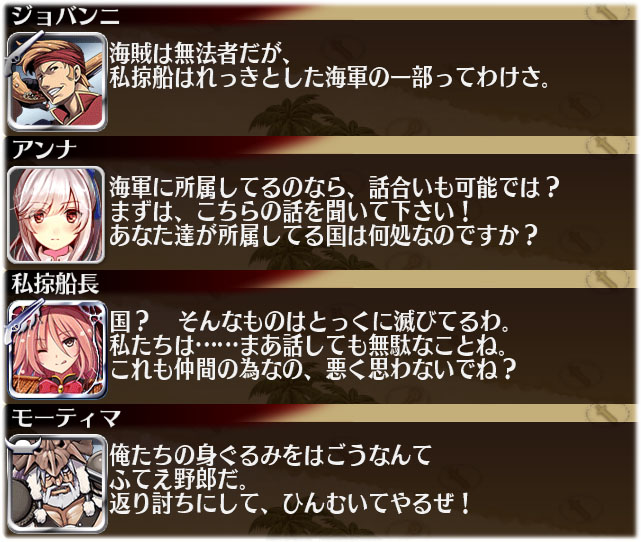
Task: Click the pistol badge on the captain's portrait
Action: [21, 321]
